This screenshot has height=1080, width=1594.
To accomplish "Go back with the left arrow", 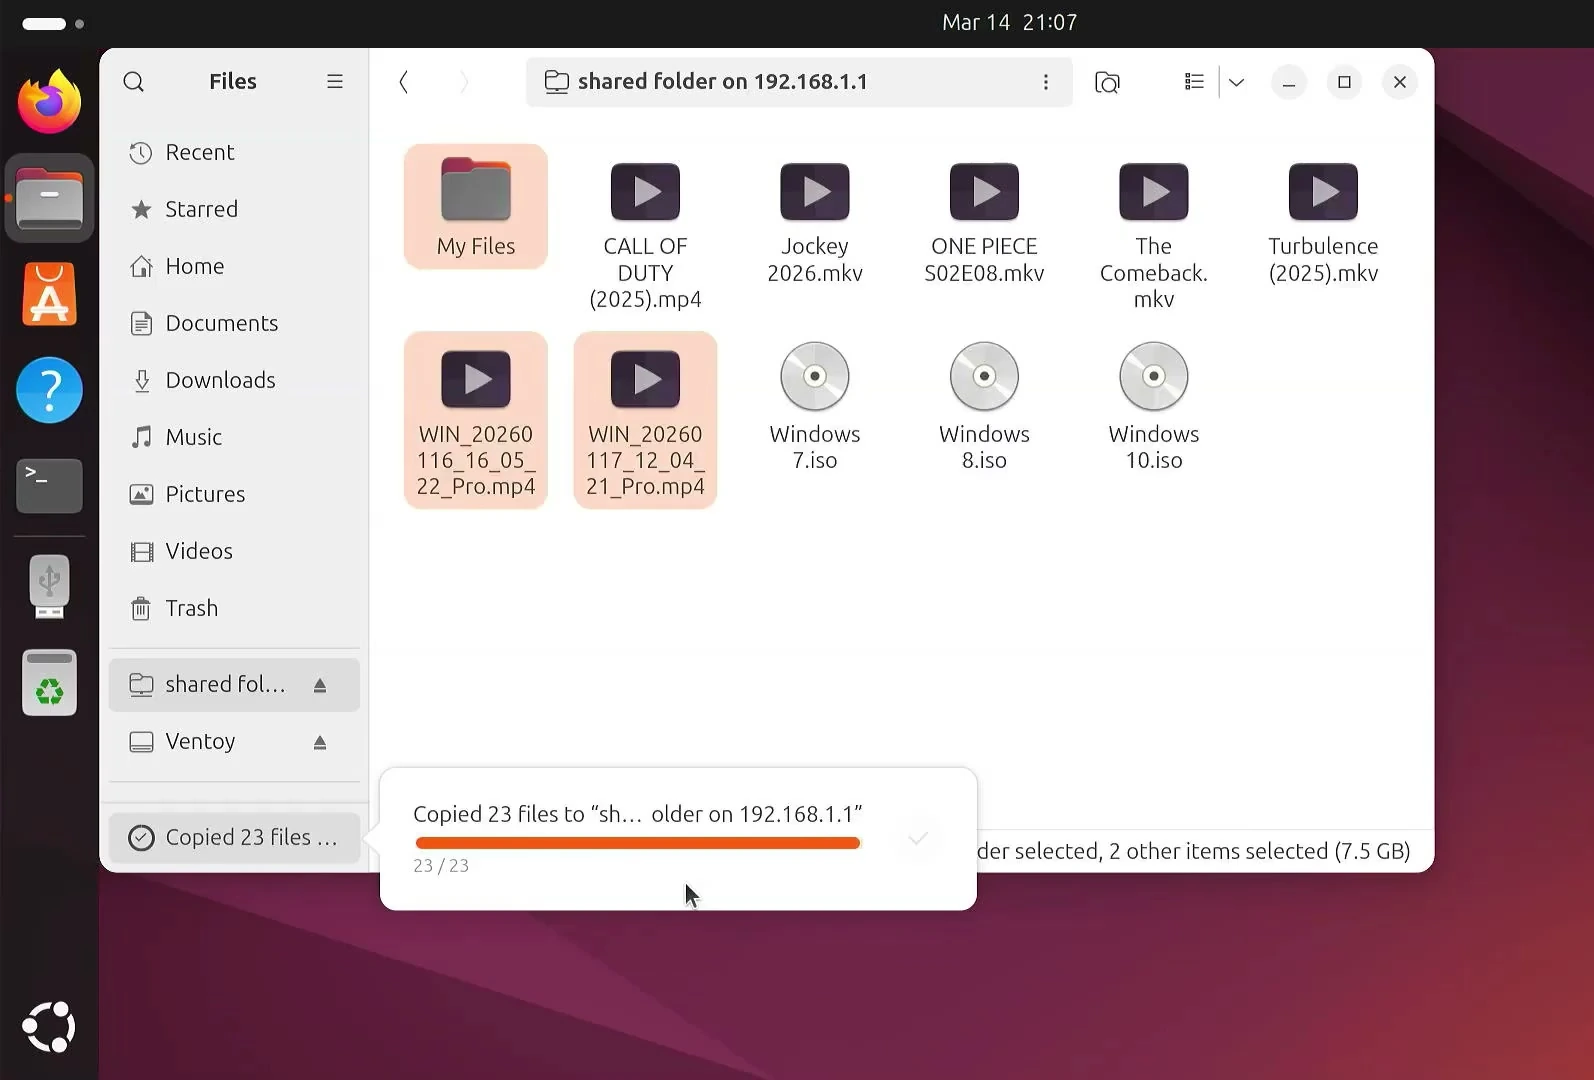I will coord(404,82).
